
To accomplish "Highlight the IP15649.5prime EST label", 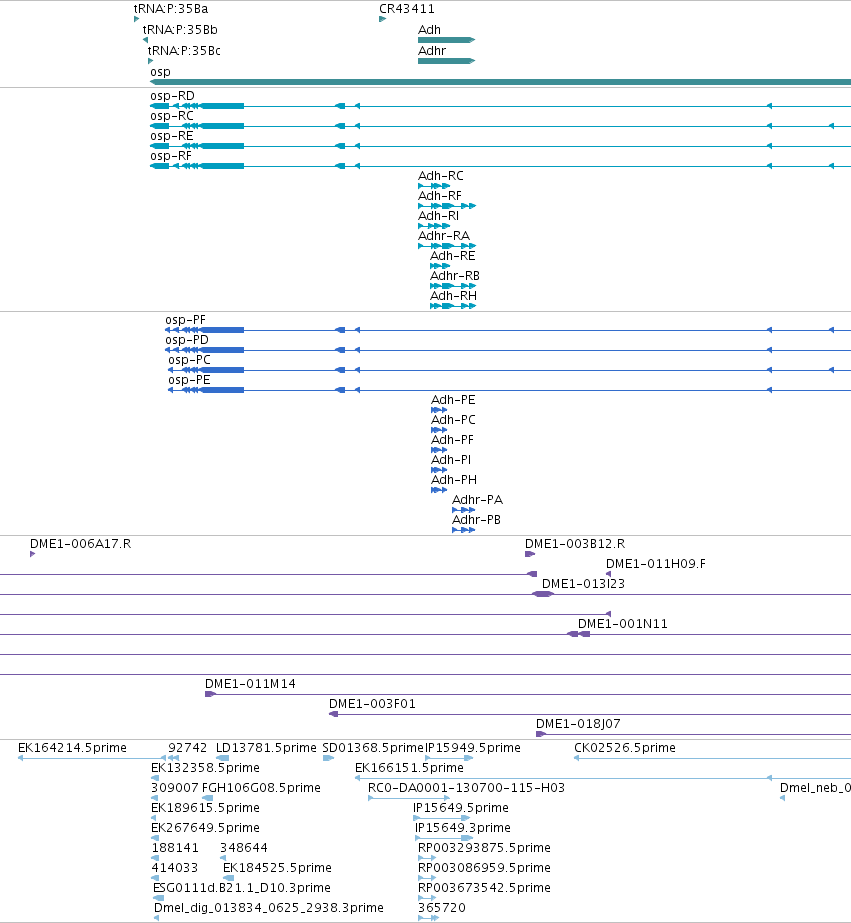I will point(461,808).
